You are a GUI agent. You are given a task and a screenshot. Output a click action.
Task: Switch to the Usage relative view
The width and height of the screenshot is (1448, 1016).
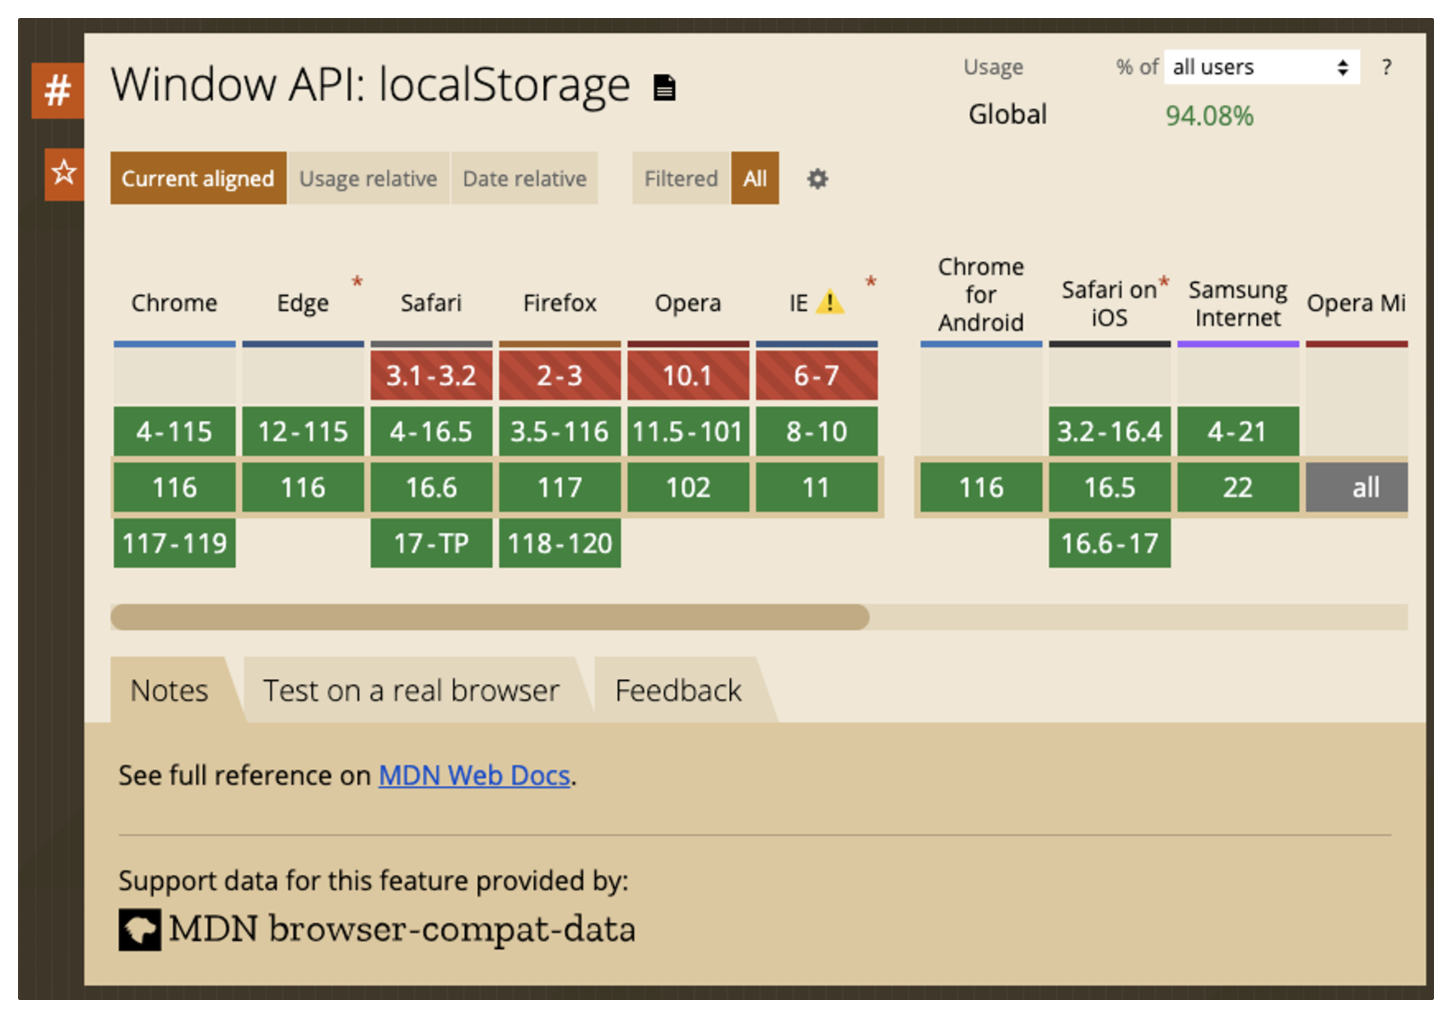coord(368,178)
